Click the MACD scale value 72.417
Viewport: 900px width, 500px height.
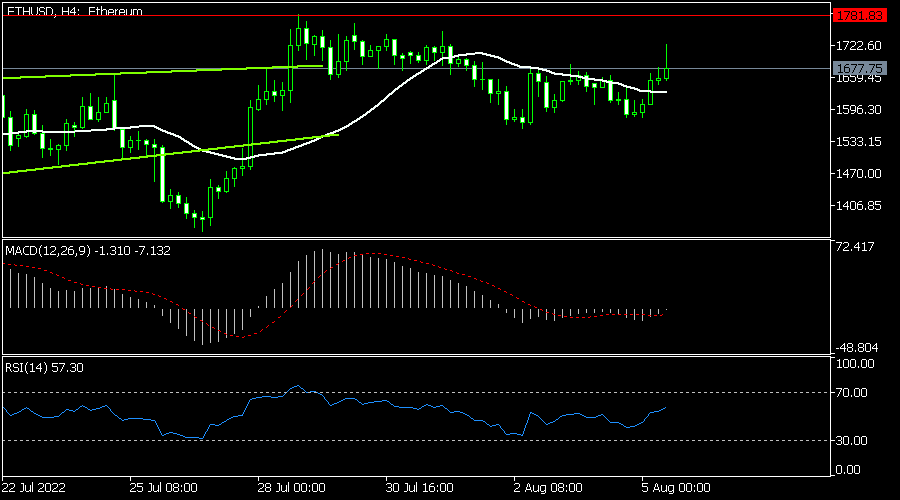(855, 247)
